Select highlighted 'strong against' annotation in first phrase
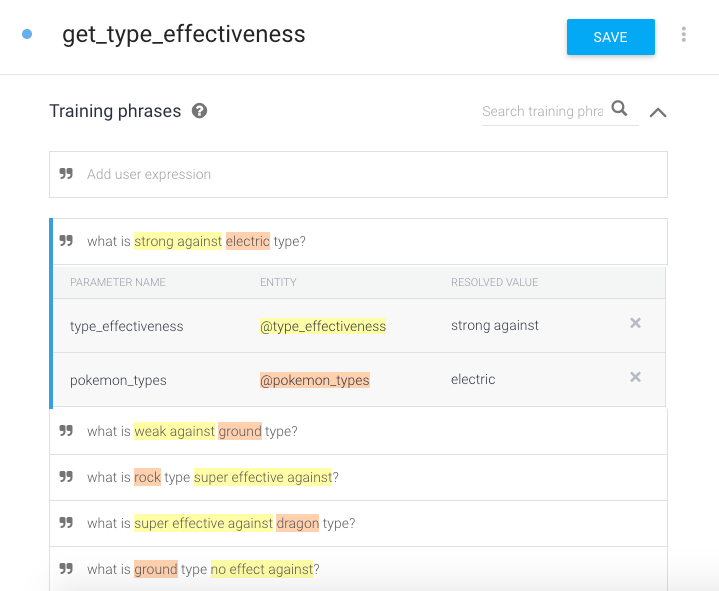Image resolution: width=719 pixels, height=591 pixels. 178,241
